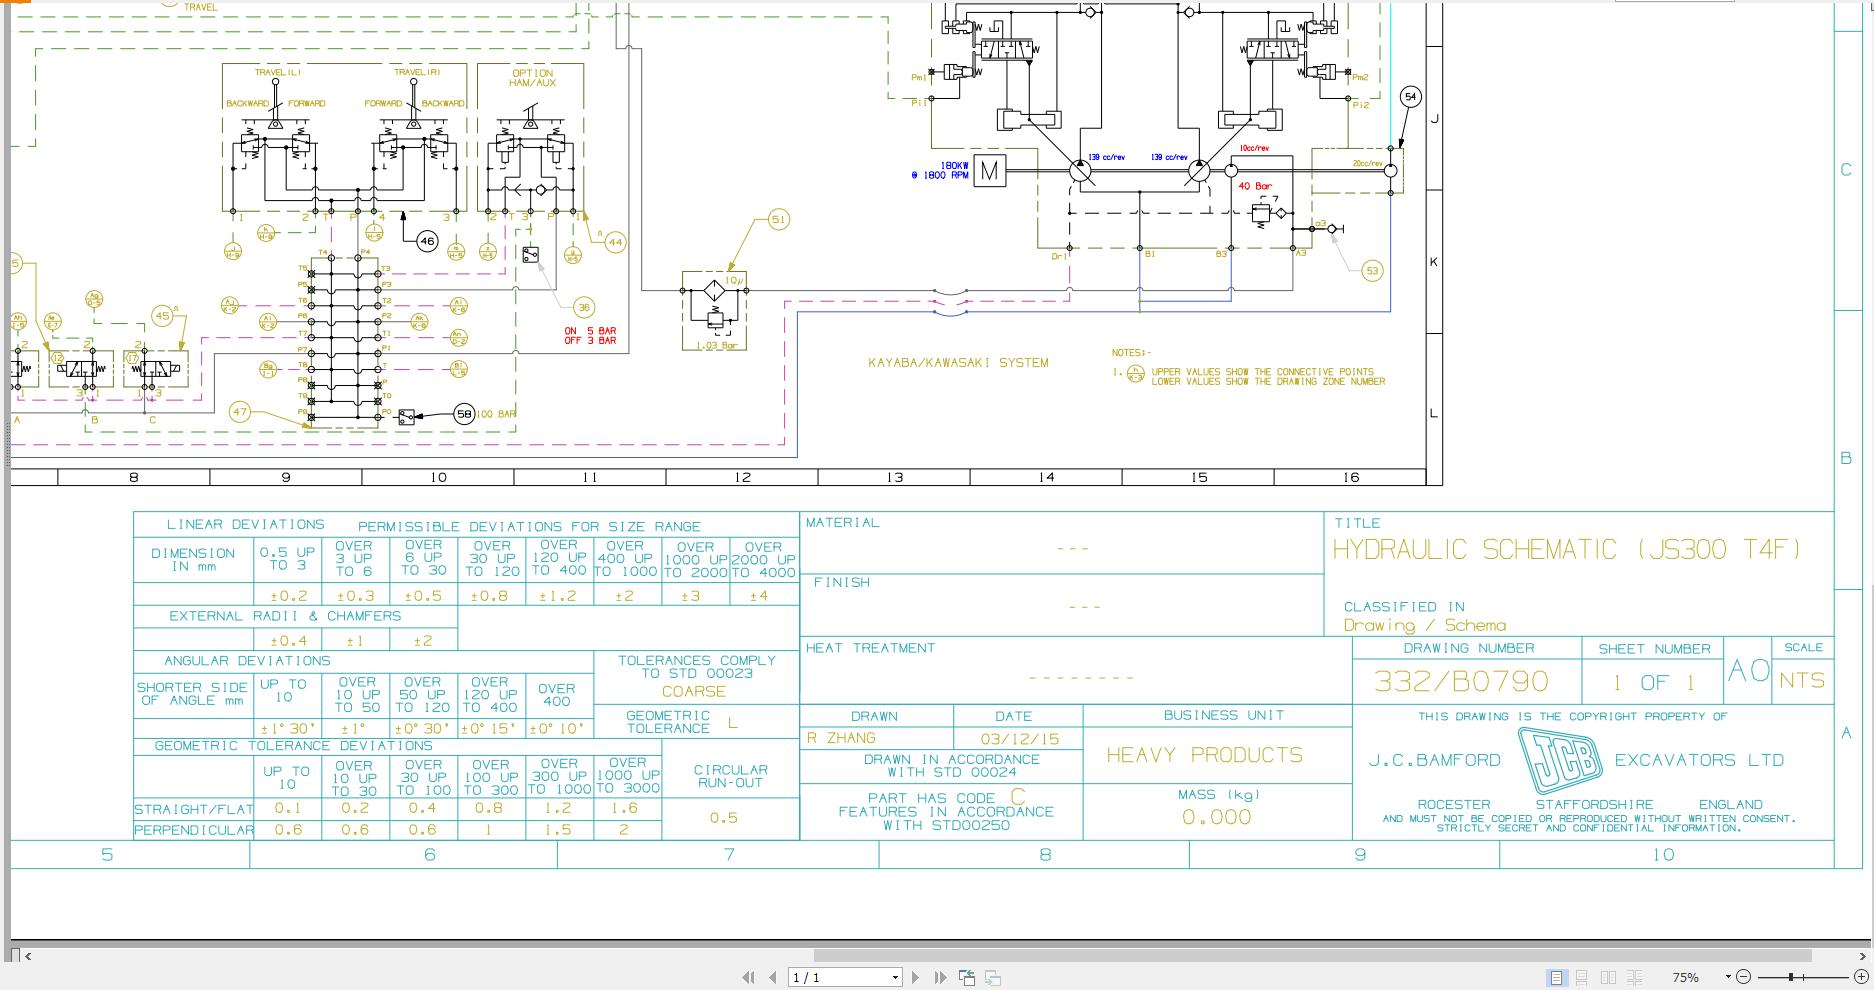Zoom out using the minus icon
The height and width of the screenshot is (990, 1874).
pyautogui.click(x=1743, y=976)
